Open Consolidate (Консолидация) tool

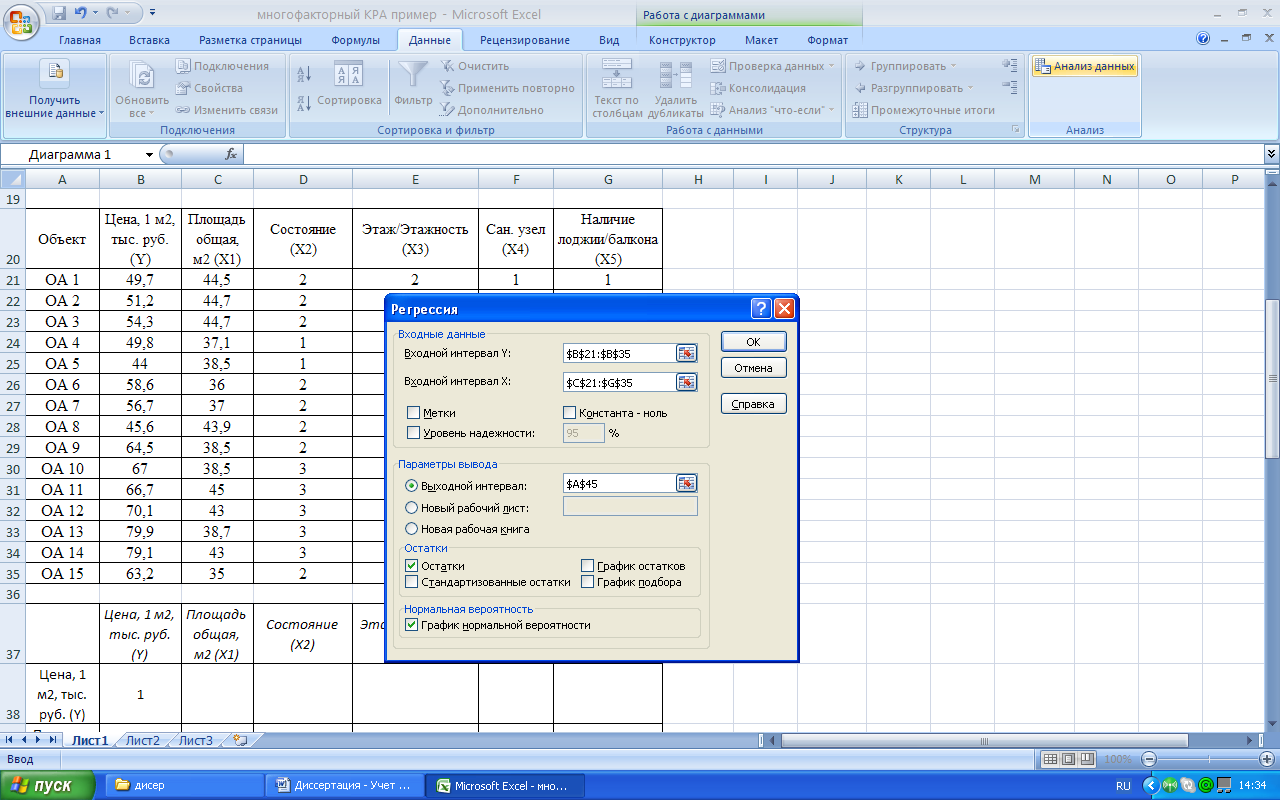(759, 88)
